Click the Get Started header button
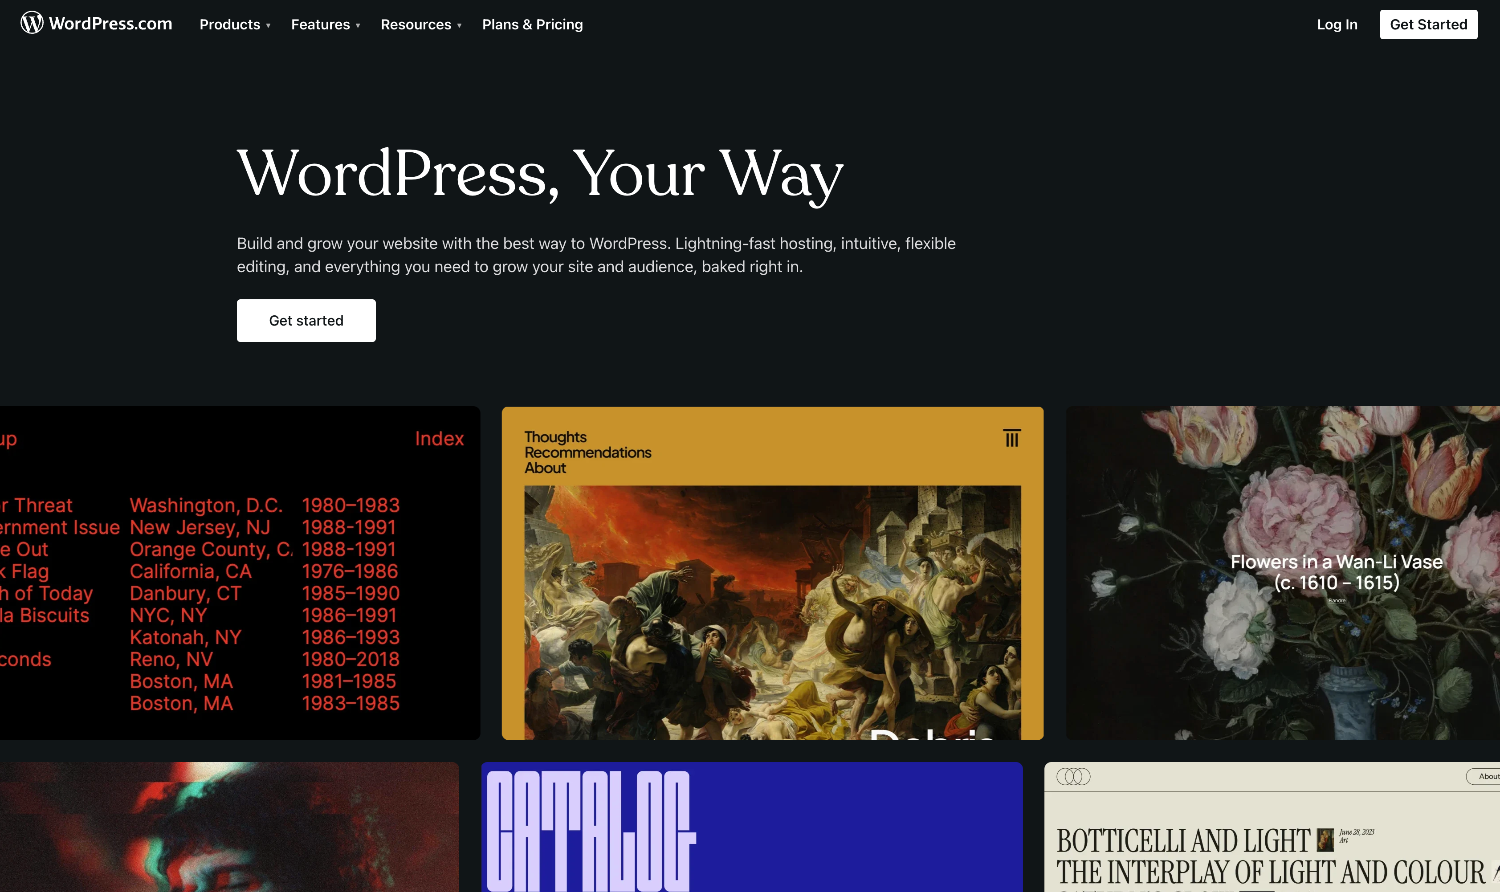The height and width of the screenshot is (892, 1500). click(1428, 24)
